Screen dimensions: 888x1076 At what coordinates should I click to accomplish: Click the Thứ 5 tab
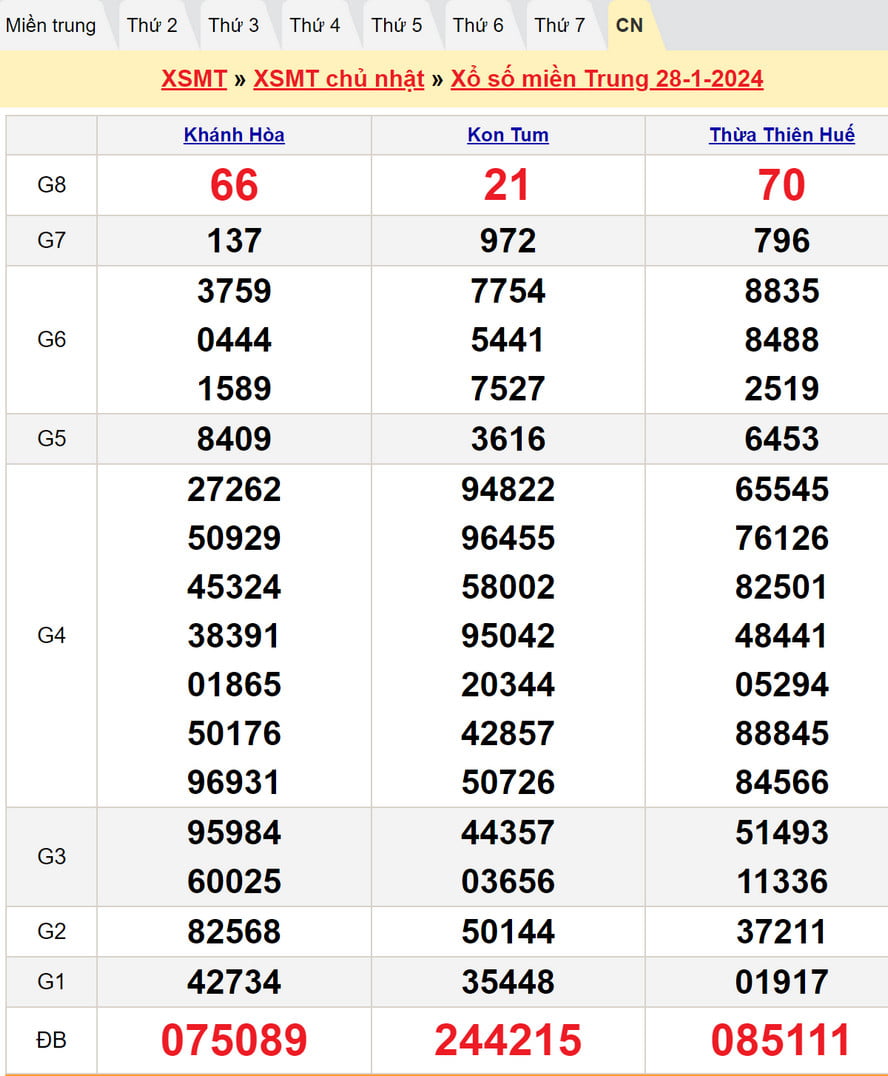(x=397, y=25)
